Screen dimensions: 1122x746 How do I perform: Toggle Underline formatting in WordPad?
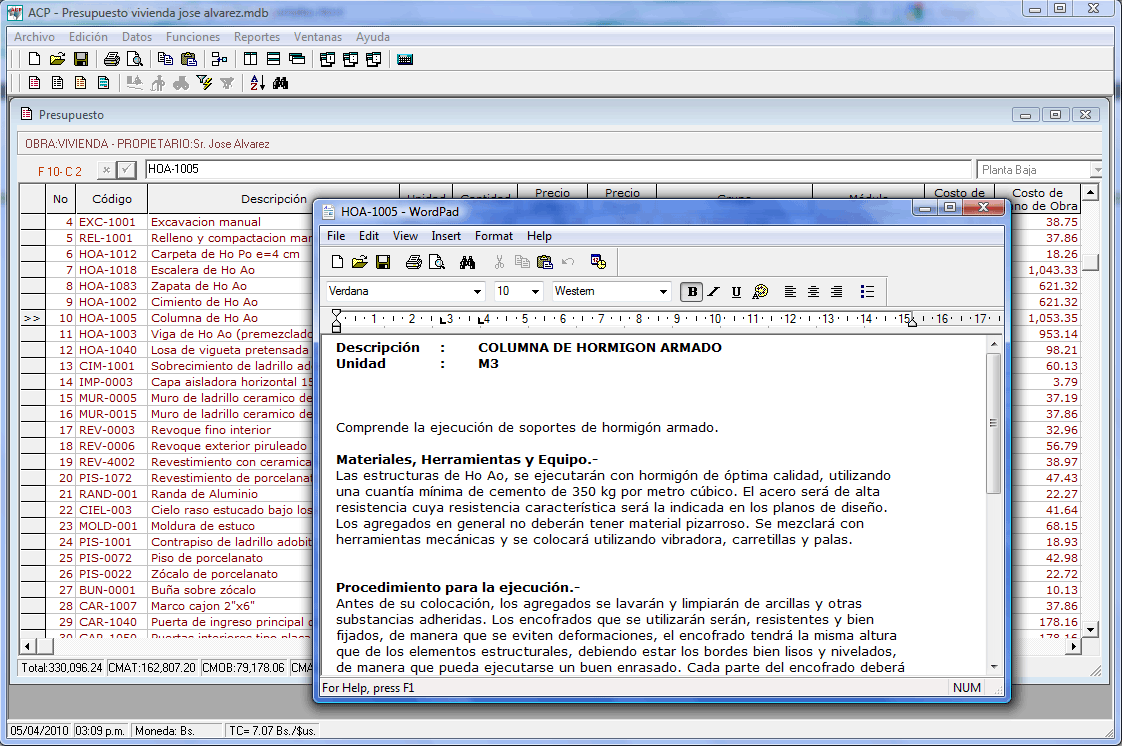coord(736,292)
